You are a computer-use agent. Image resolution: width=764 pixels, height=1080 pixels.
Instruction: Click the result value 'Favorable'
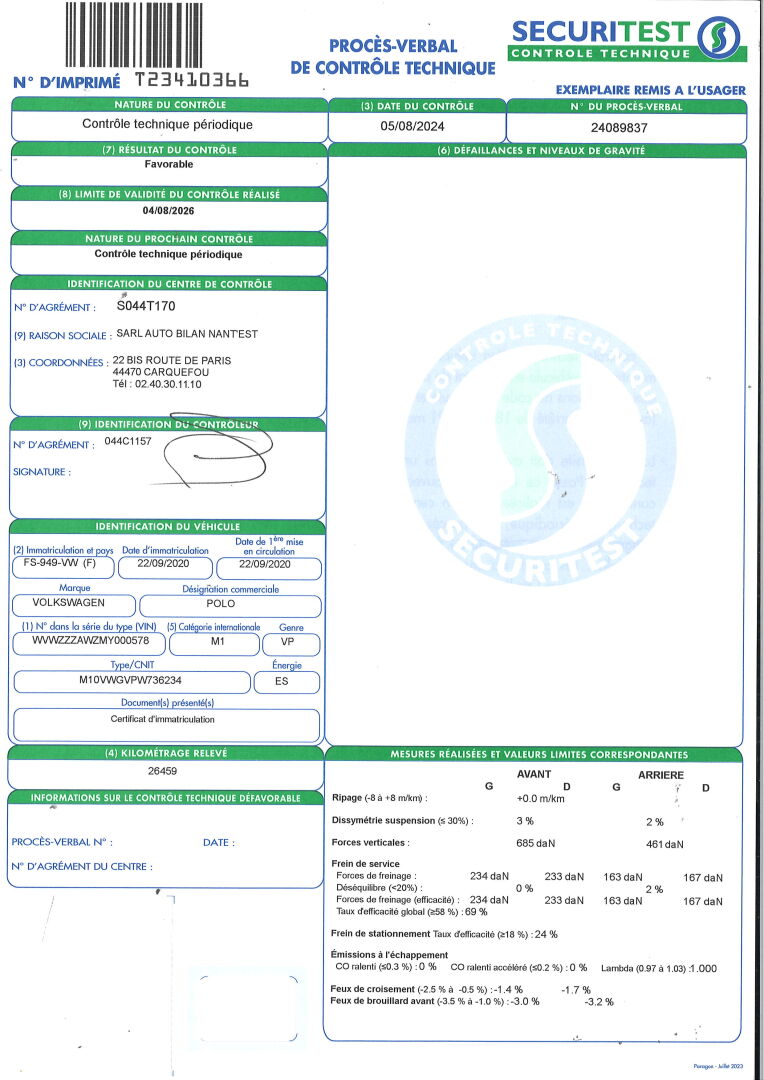pyautogui.click(x=169, y=165)
